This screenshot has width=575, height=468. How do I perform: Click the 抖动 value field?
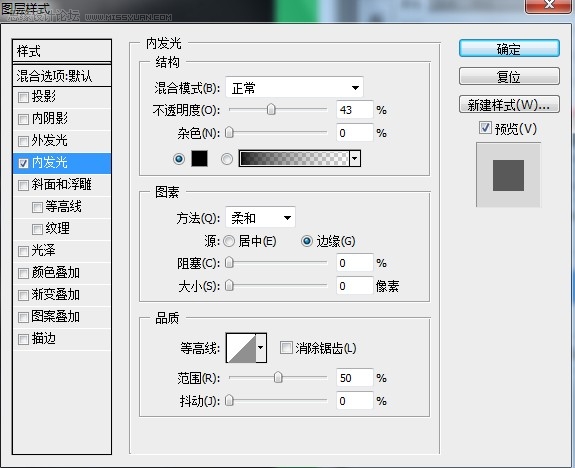click(355, 401)
